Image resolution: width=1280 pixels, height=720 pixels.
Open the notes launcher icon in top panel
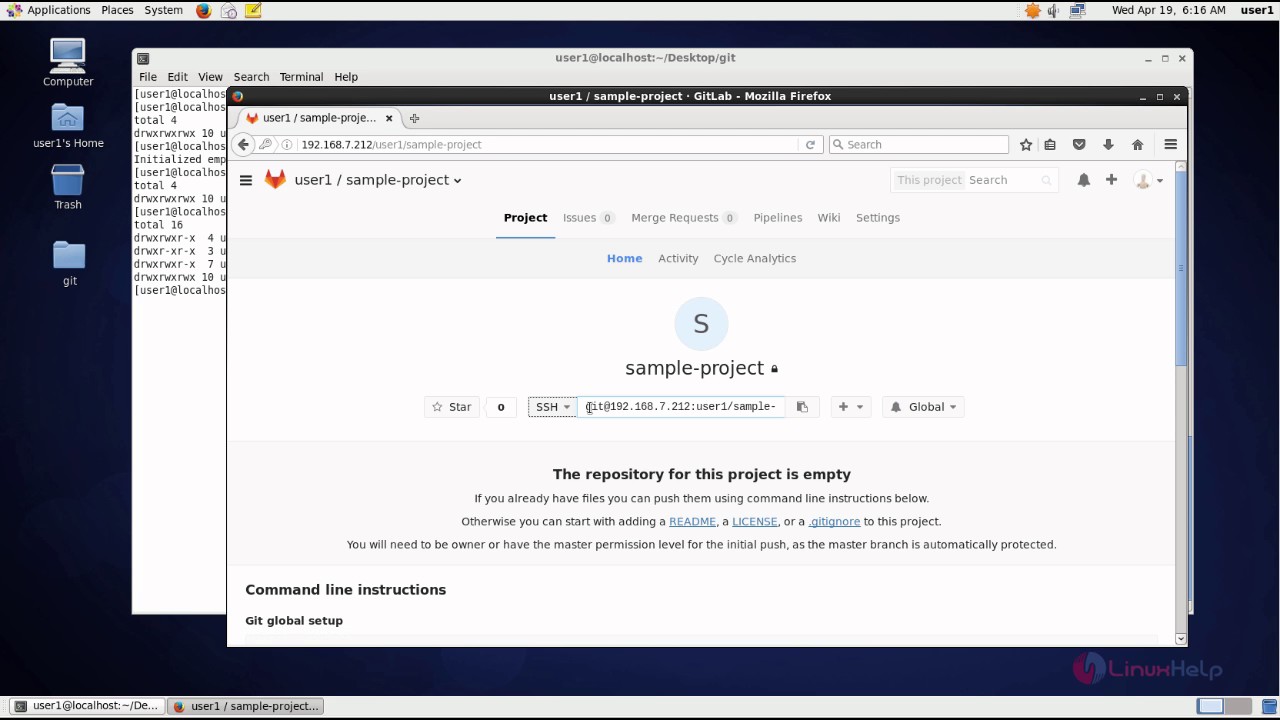(x=253, y=10)
